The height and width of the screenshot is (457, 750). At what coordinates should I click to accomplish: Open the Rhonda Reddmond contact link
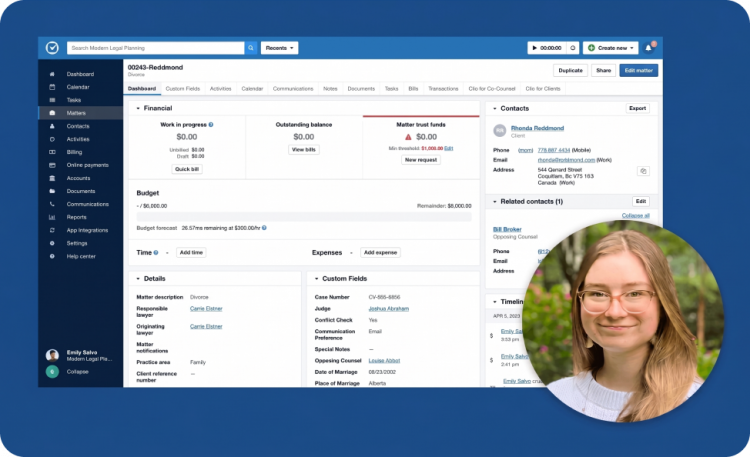[537, 128]
